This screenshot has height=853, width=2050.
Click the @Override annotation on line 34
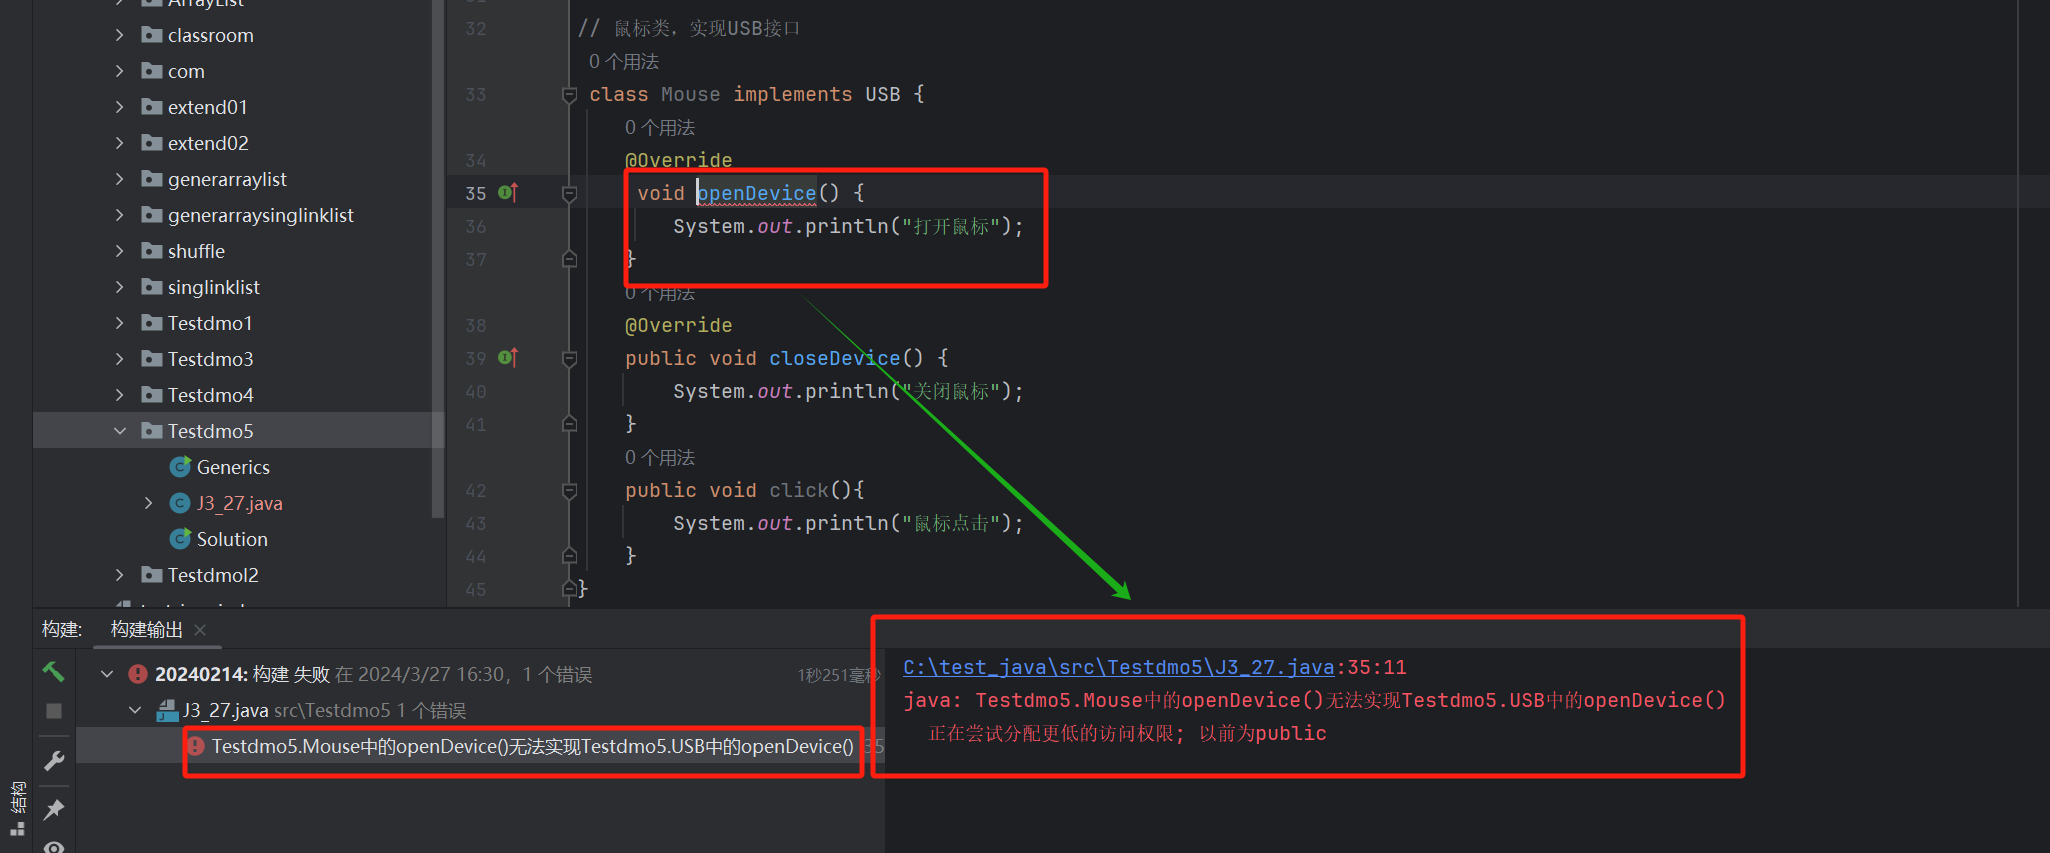click(678, 160)
